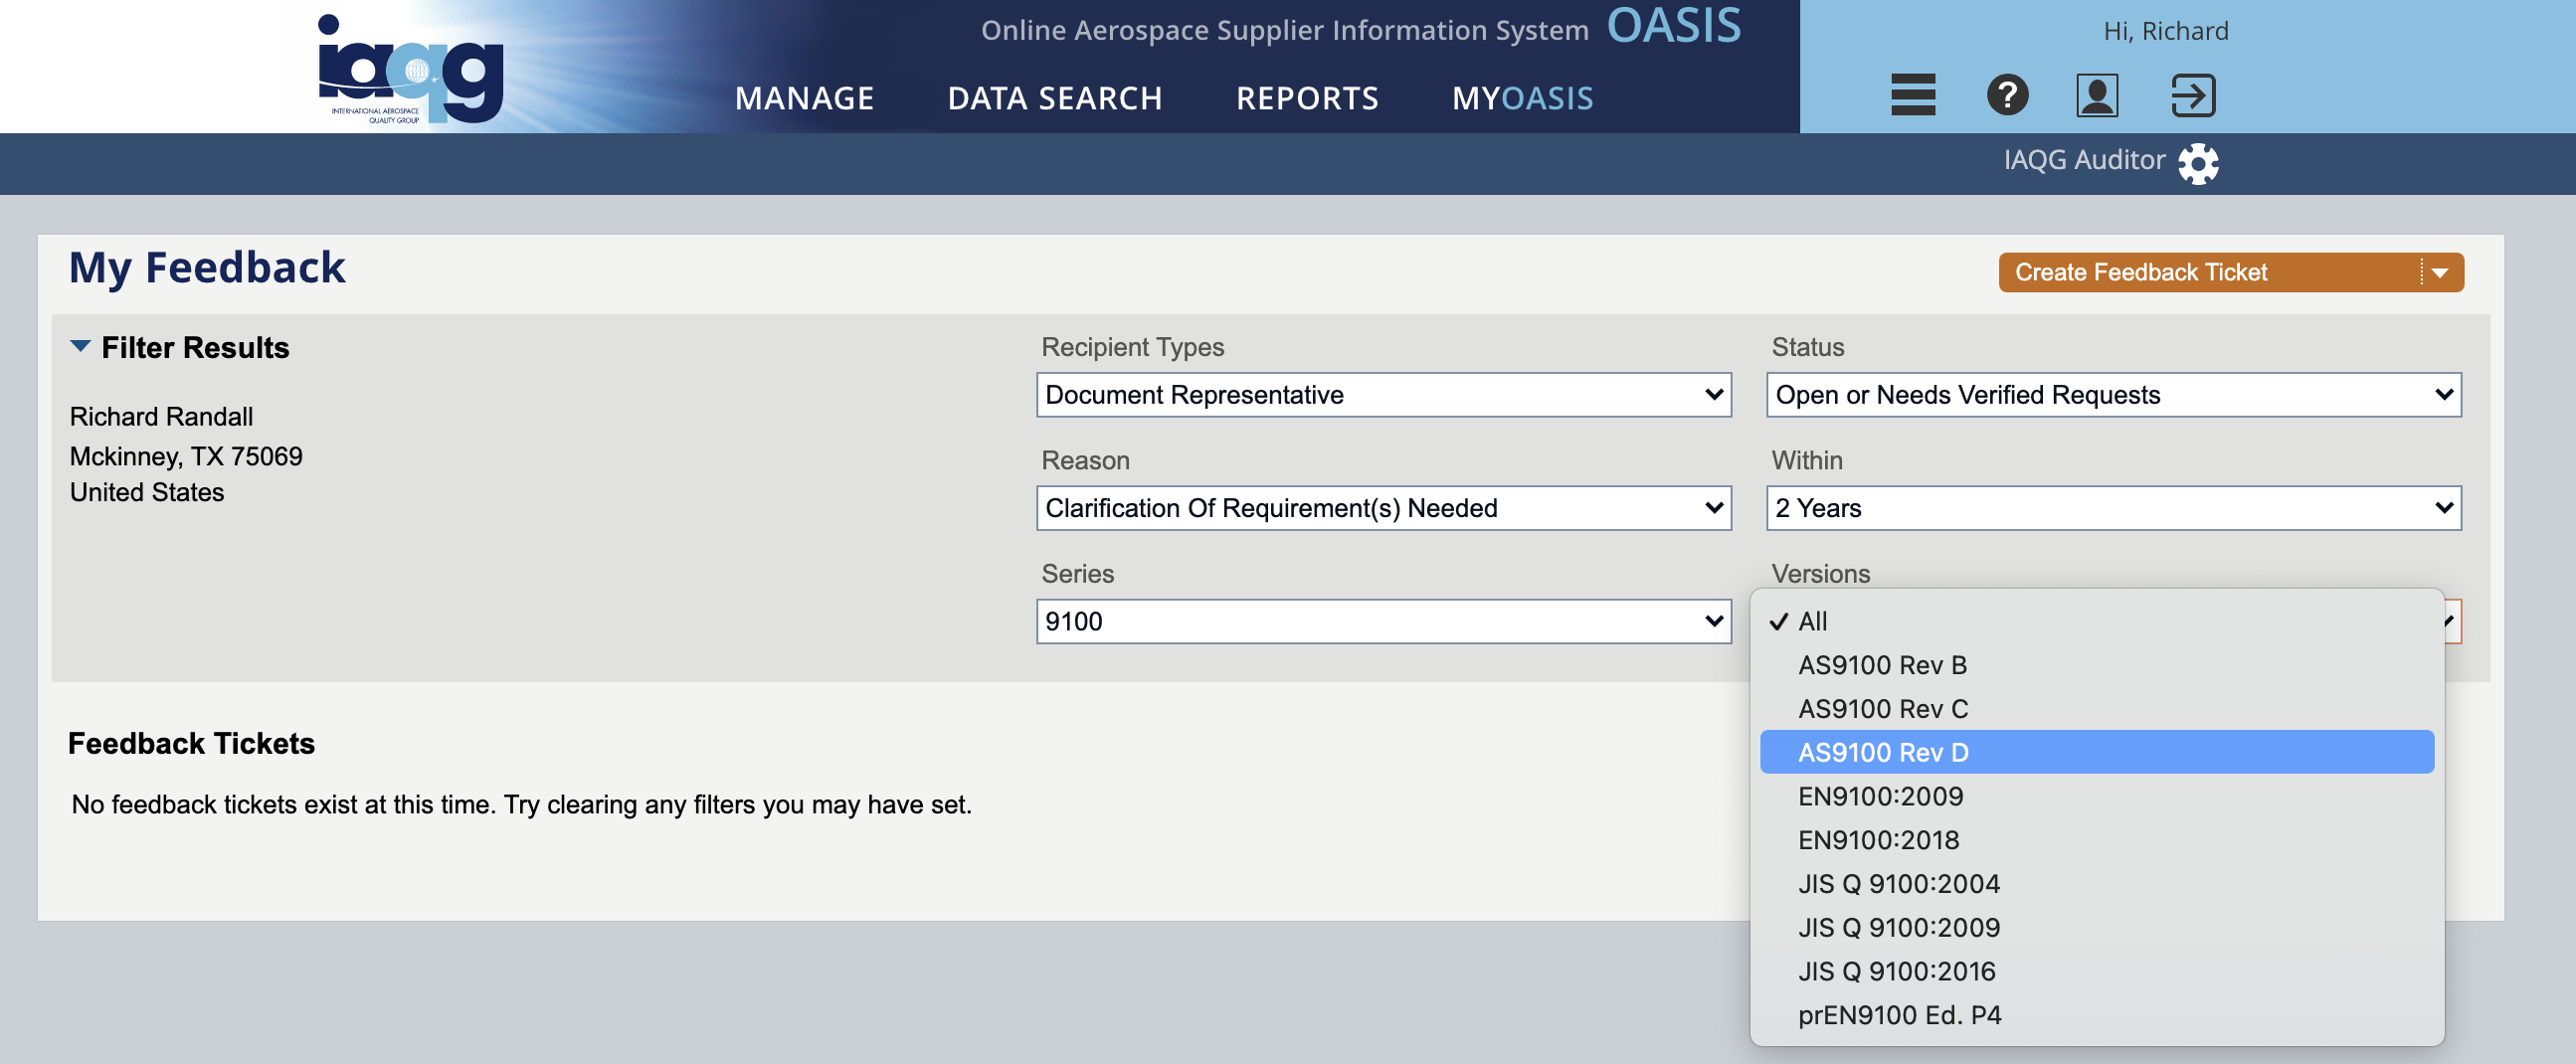Image resolution: width=2576 pixels, height=1064 pixels.
Task: Open the DATA SEARCH menu
Action: coord(1055,98)
